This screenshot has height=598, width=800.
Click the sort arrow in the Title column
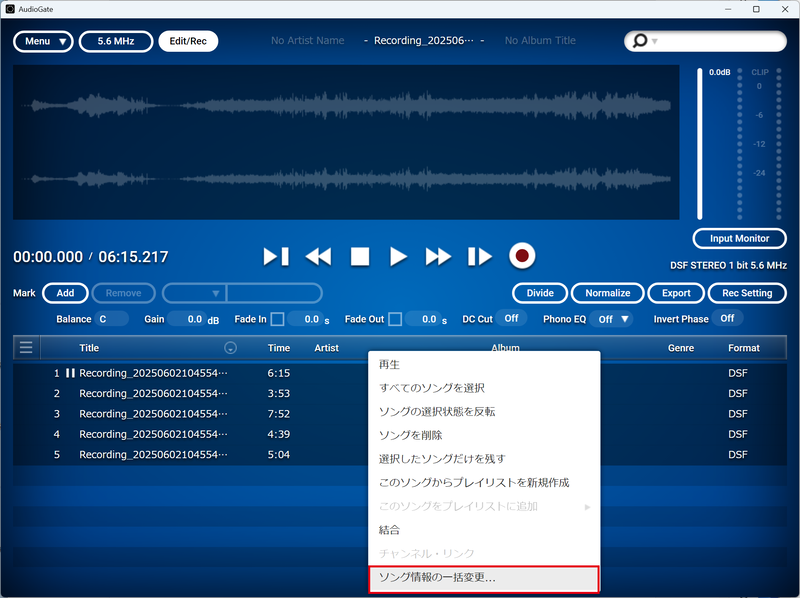coord(231,347)
